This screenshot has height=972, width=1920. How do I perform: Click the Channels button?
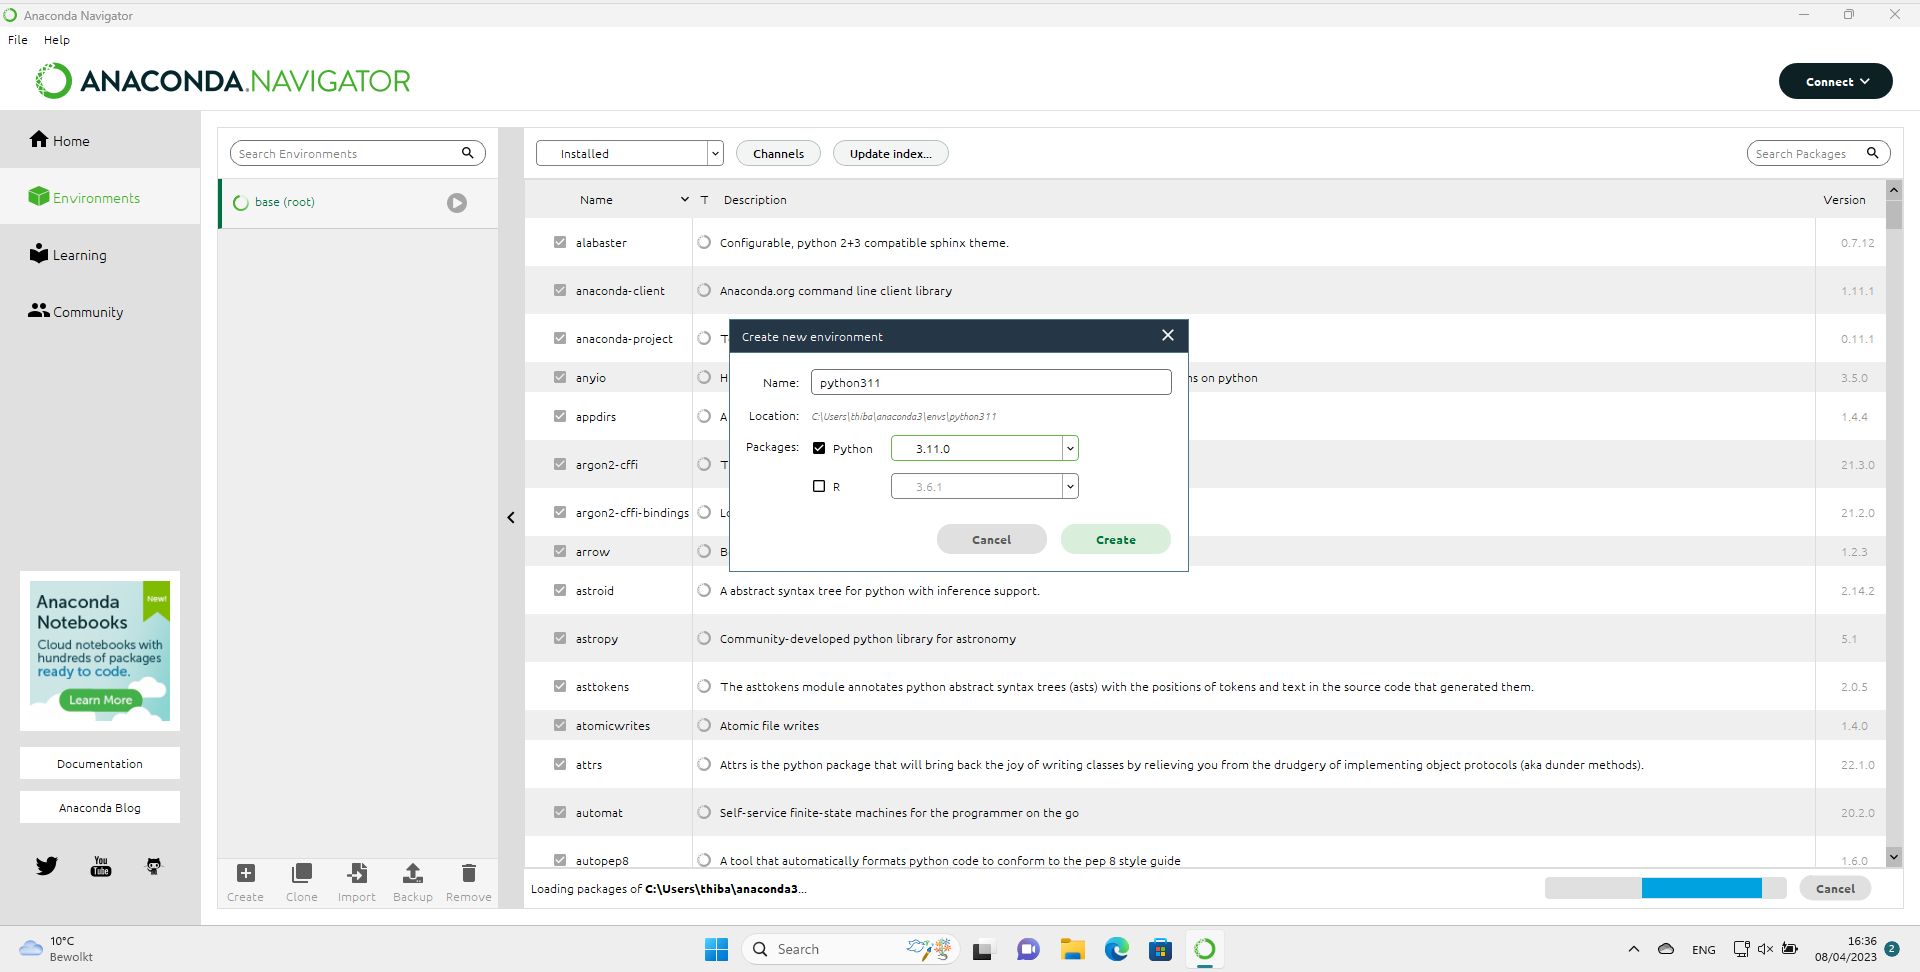778,153
